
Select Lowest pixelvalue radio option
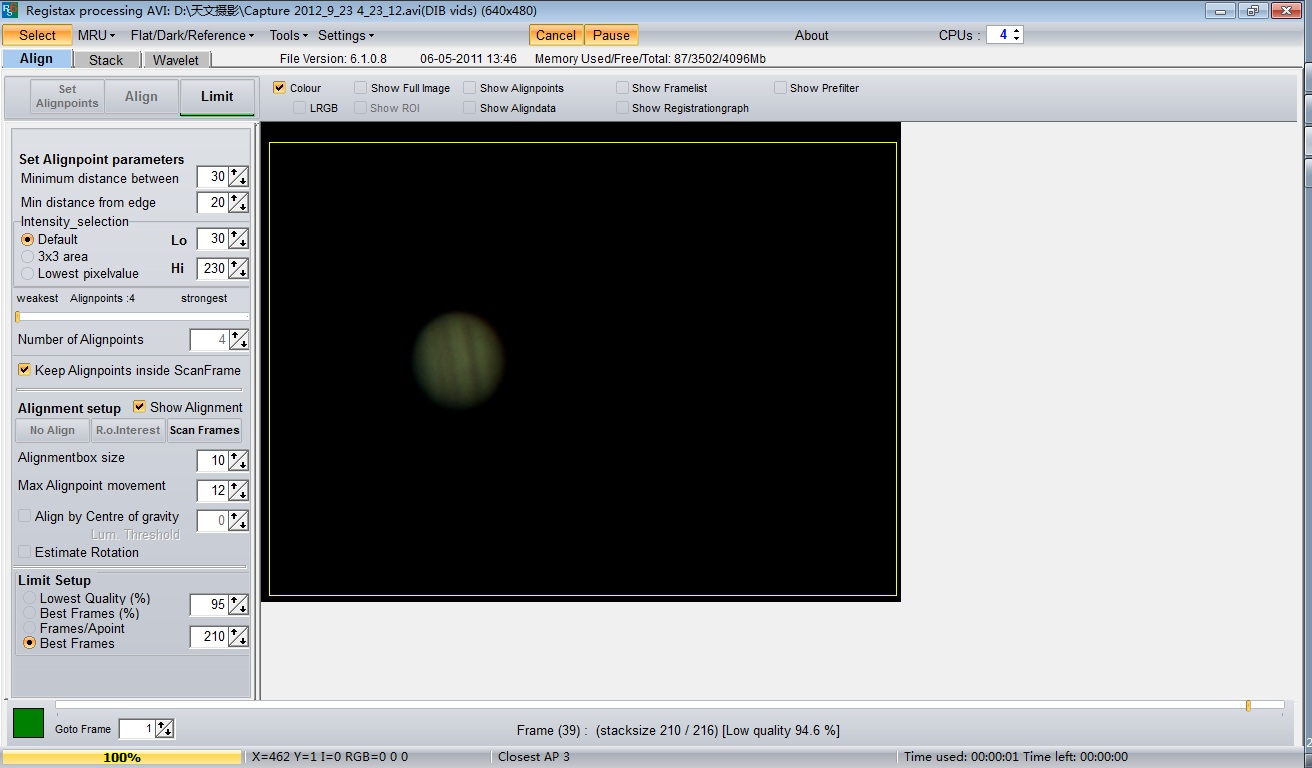click(x=28, y=274)
